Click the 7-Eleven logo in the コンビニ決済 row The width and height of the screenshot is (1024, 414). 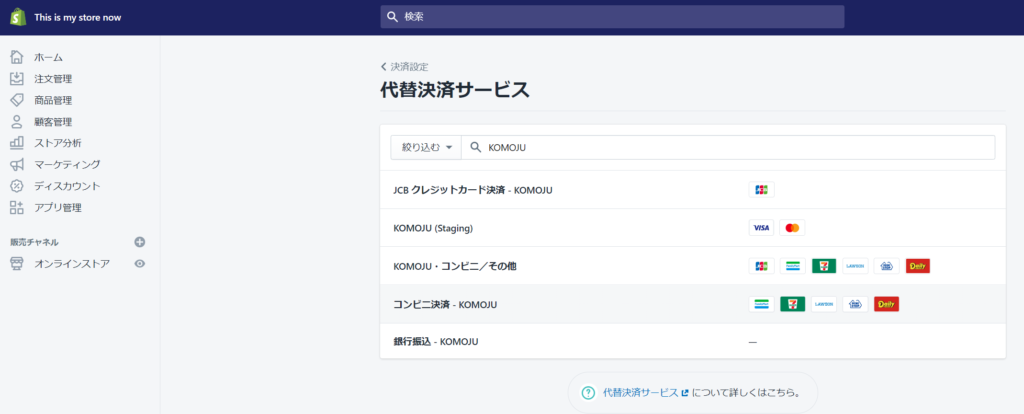tap(793, 304)
